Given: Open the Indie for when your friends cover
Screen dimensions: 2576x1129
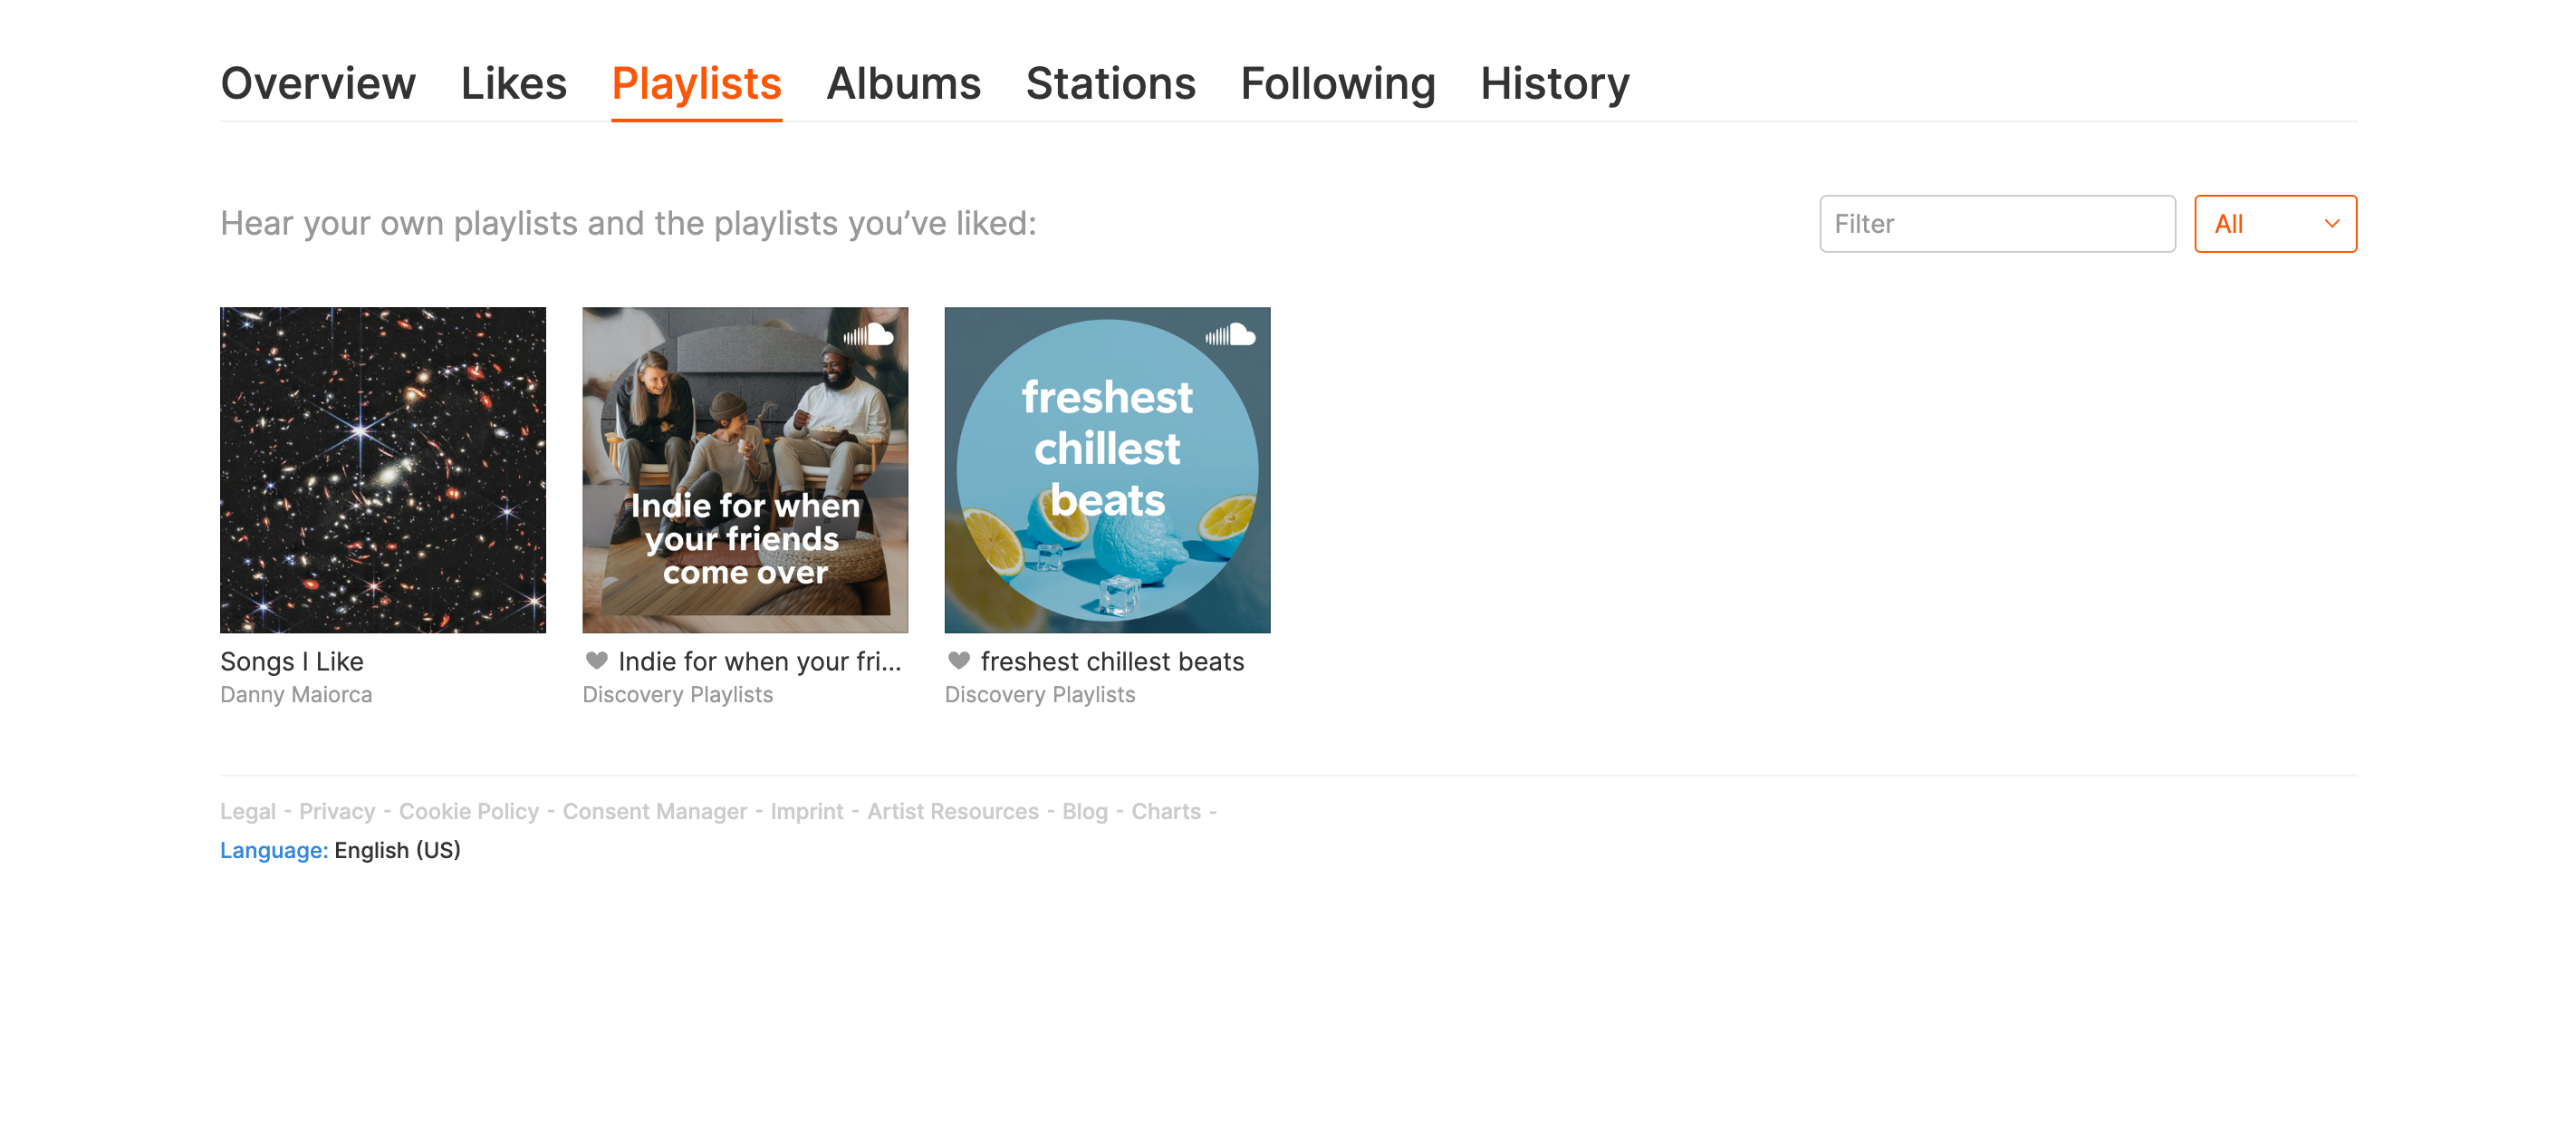Looking at the screenshot, I should pyautogui.click(x=745, y=470).
